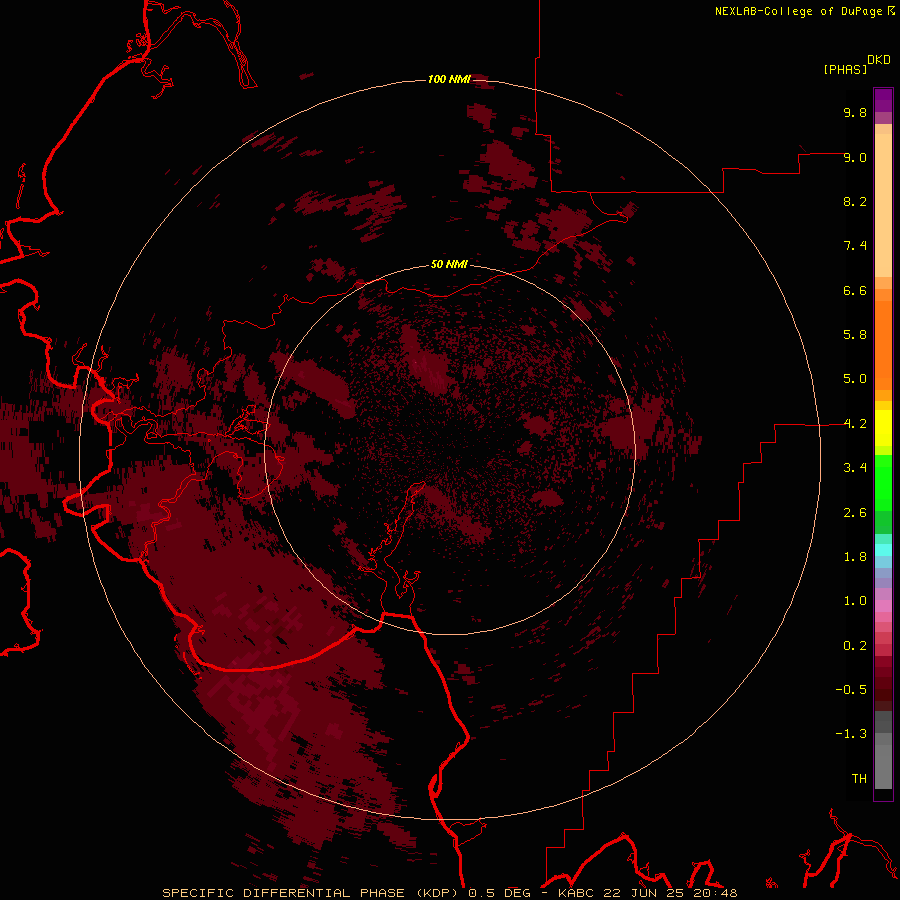The height and width of the screenshot is (900, 900).
Task: Click the 5.8 value on color scale
Action: [855, 335]
